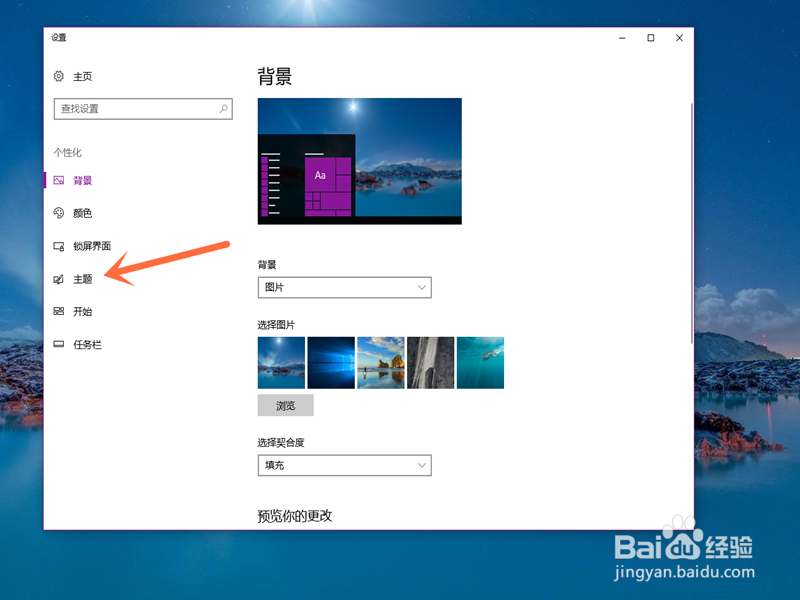Screen dimensions: 800x600
Task: Click the 选择图片 label
Action: (276, 325)
